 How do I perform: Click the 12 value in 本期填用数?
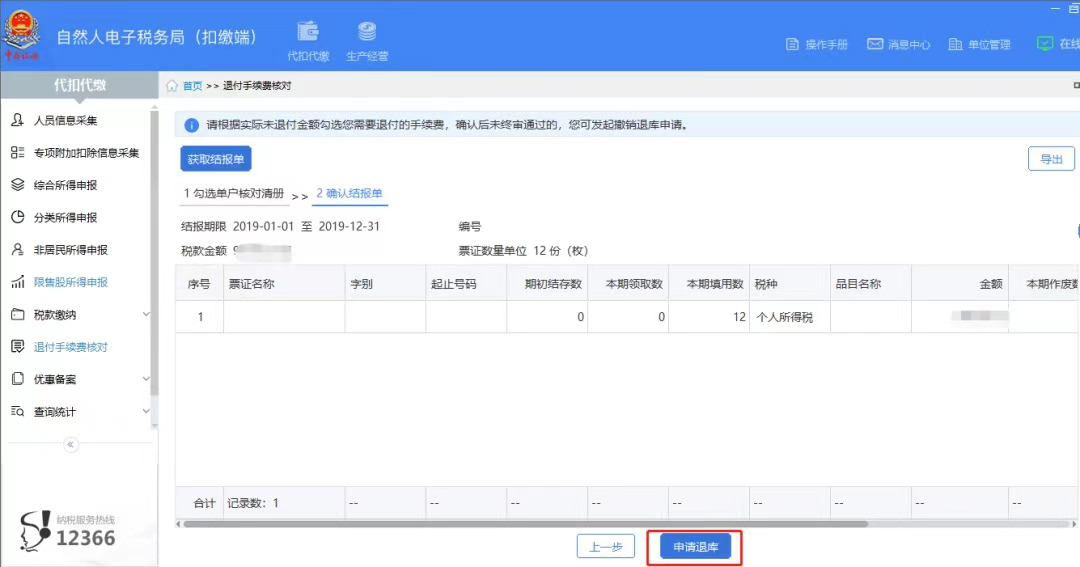739,317
